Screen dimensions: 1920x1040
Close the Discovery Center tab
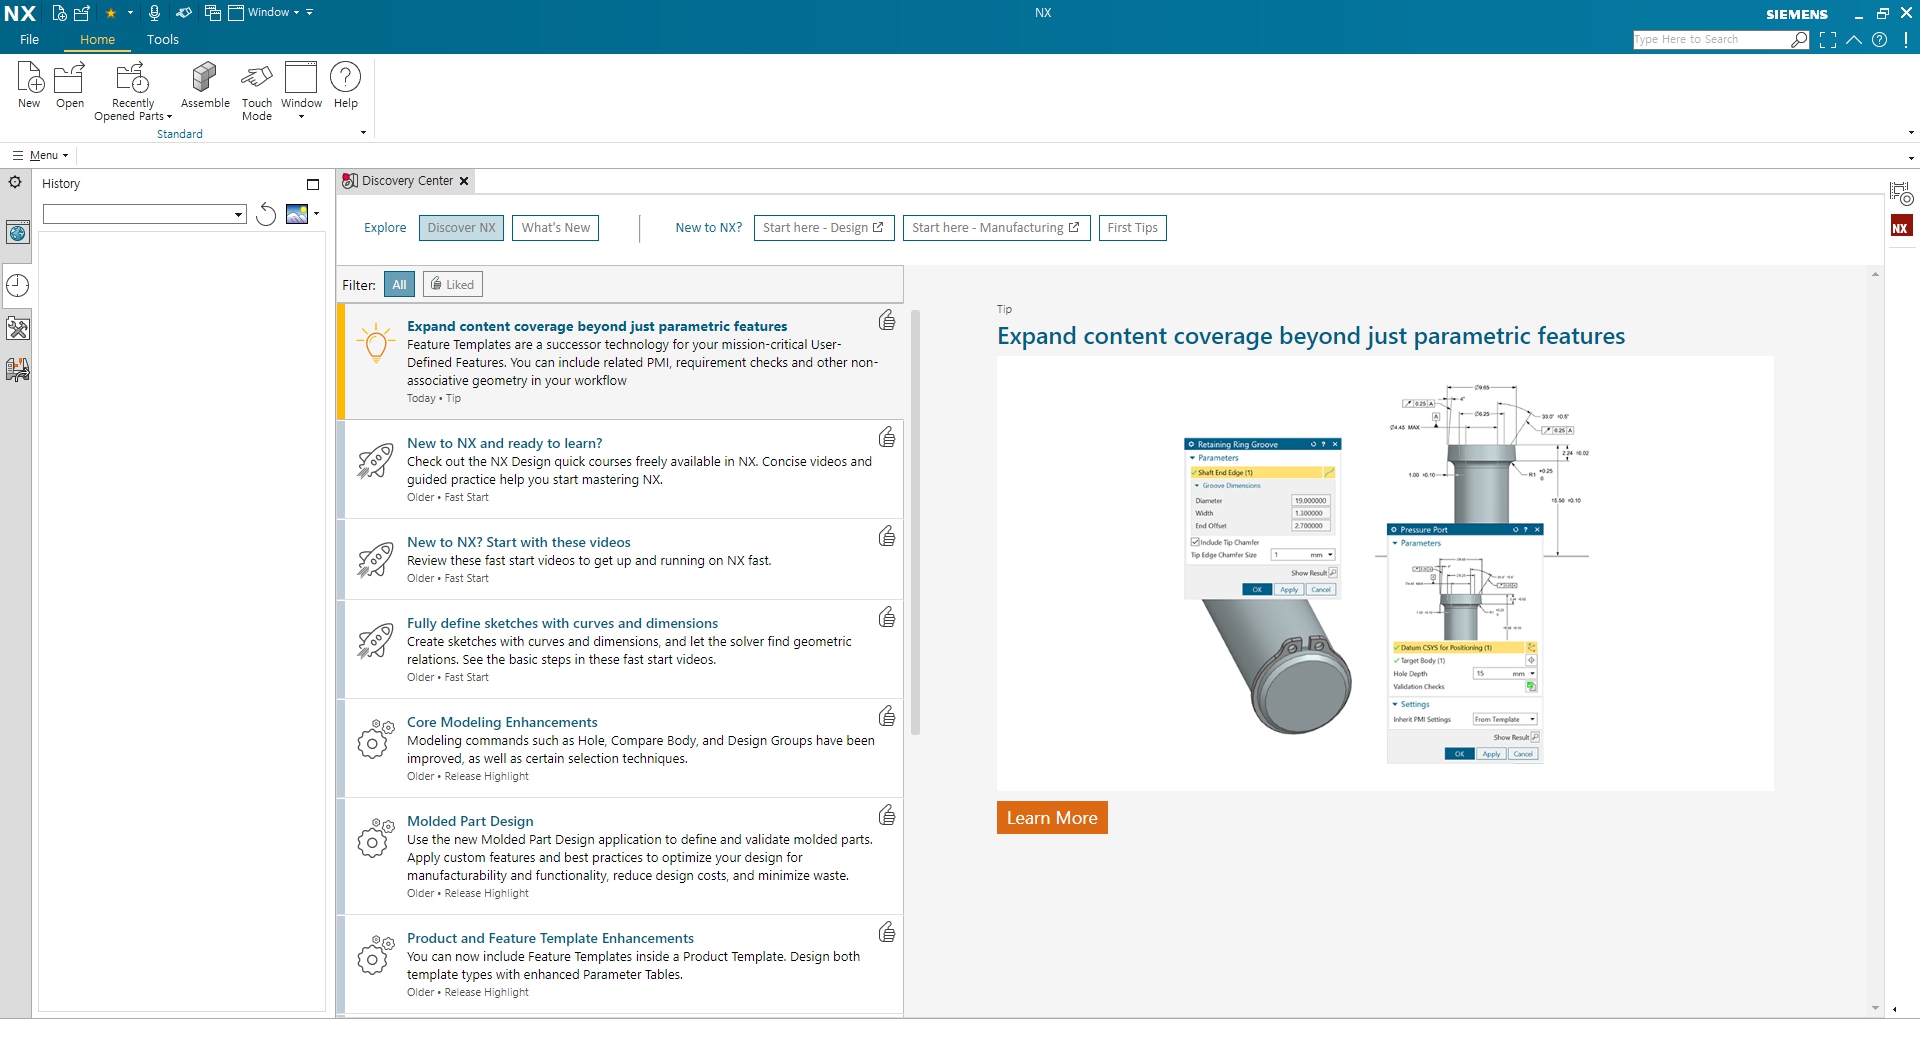464,181
